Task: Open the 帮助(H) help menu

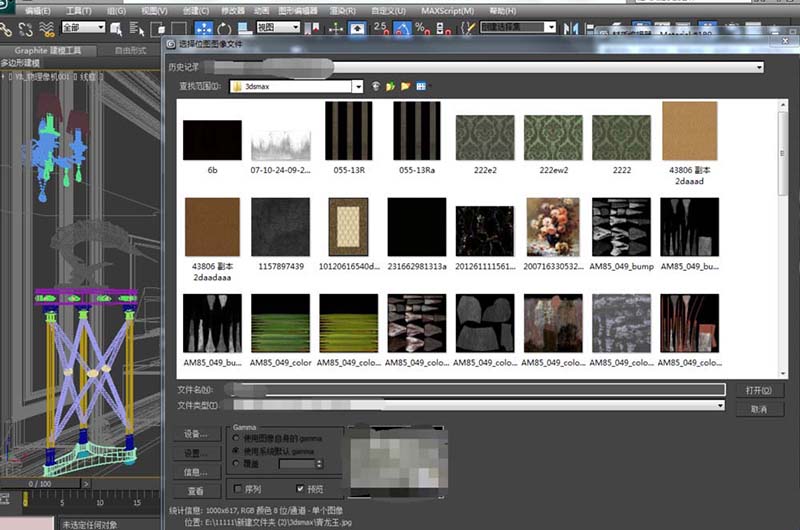Action: pyautogui.click(x=503, y=11)
